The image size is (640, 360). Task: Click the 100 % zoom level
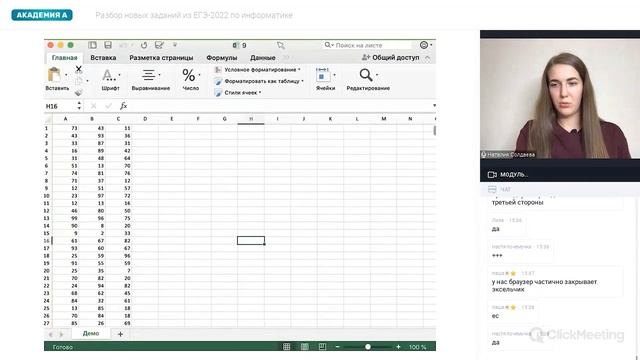point(418,347)
